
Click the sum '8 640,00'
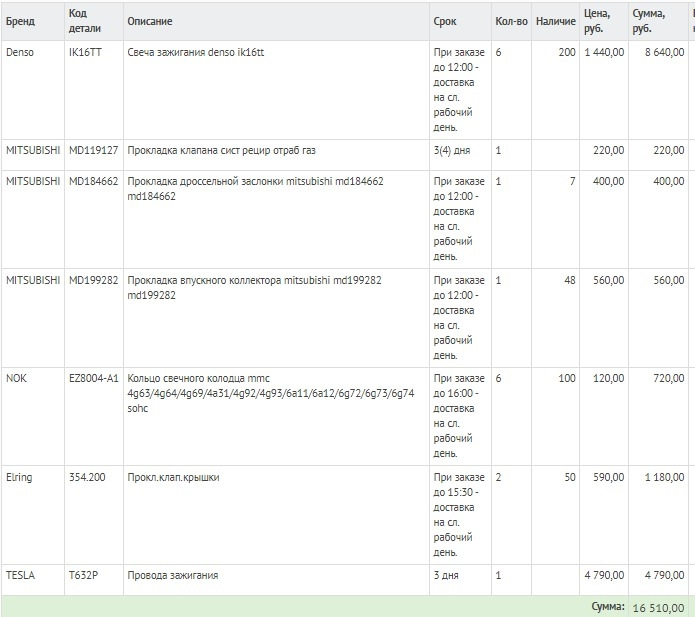point(664,52)
